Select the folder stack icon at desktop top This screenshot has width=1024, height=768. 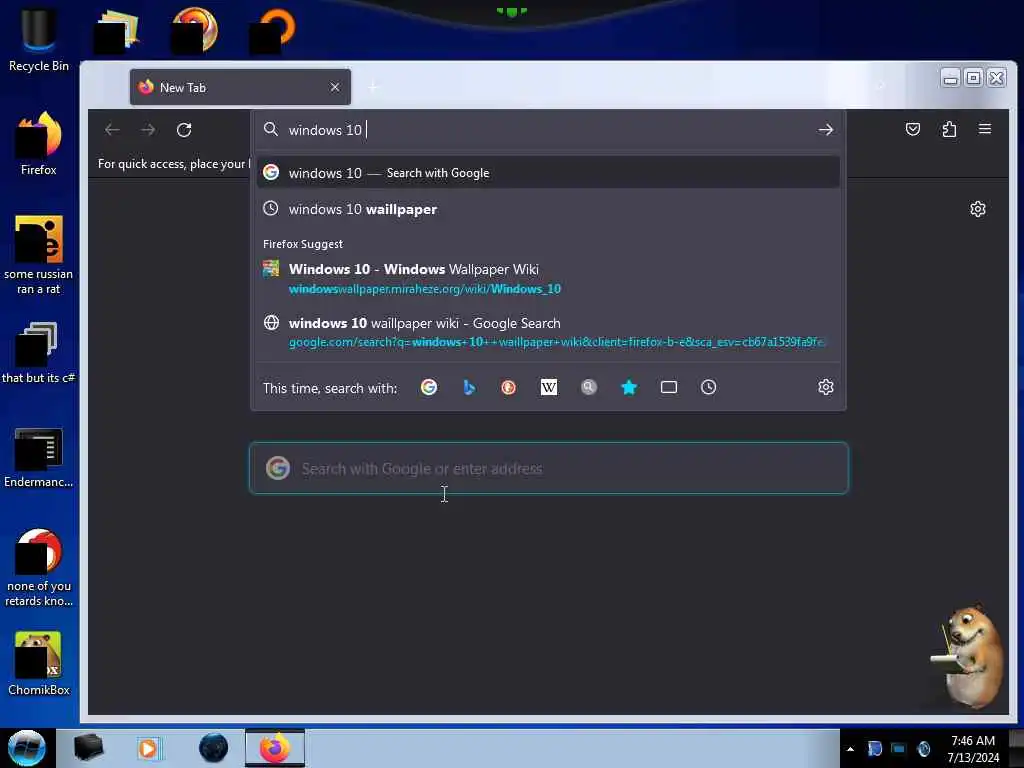coord(116,31)
